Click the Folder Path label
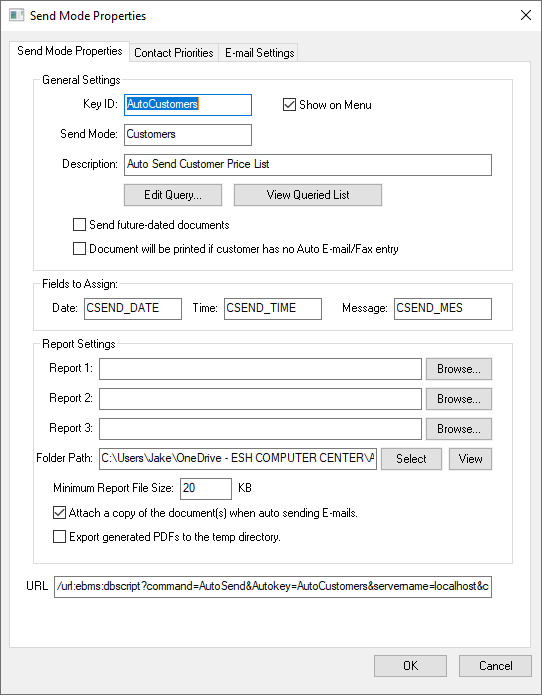This screenshot has width=542, height=695. pos(64,458)
